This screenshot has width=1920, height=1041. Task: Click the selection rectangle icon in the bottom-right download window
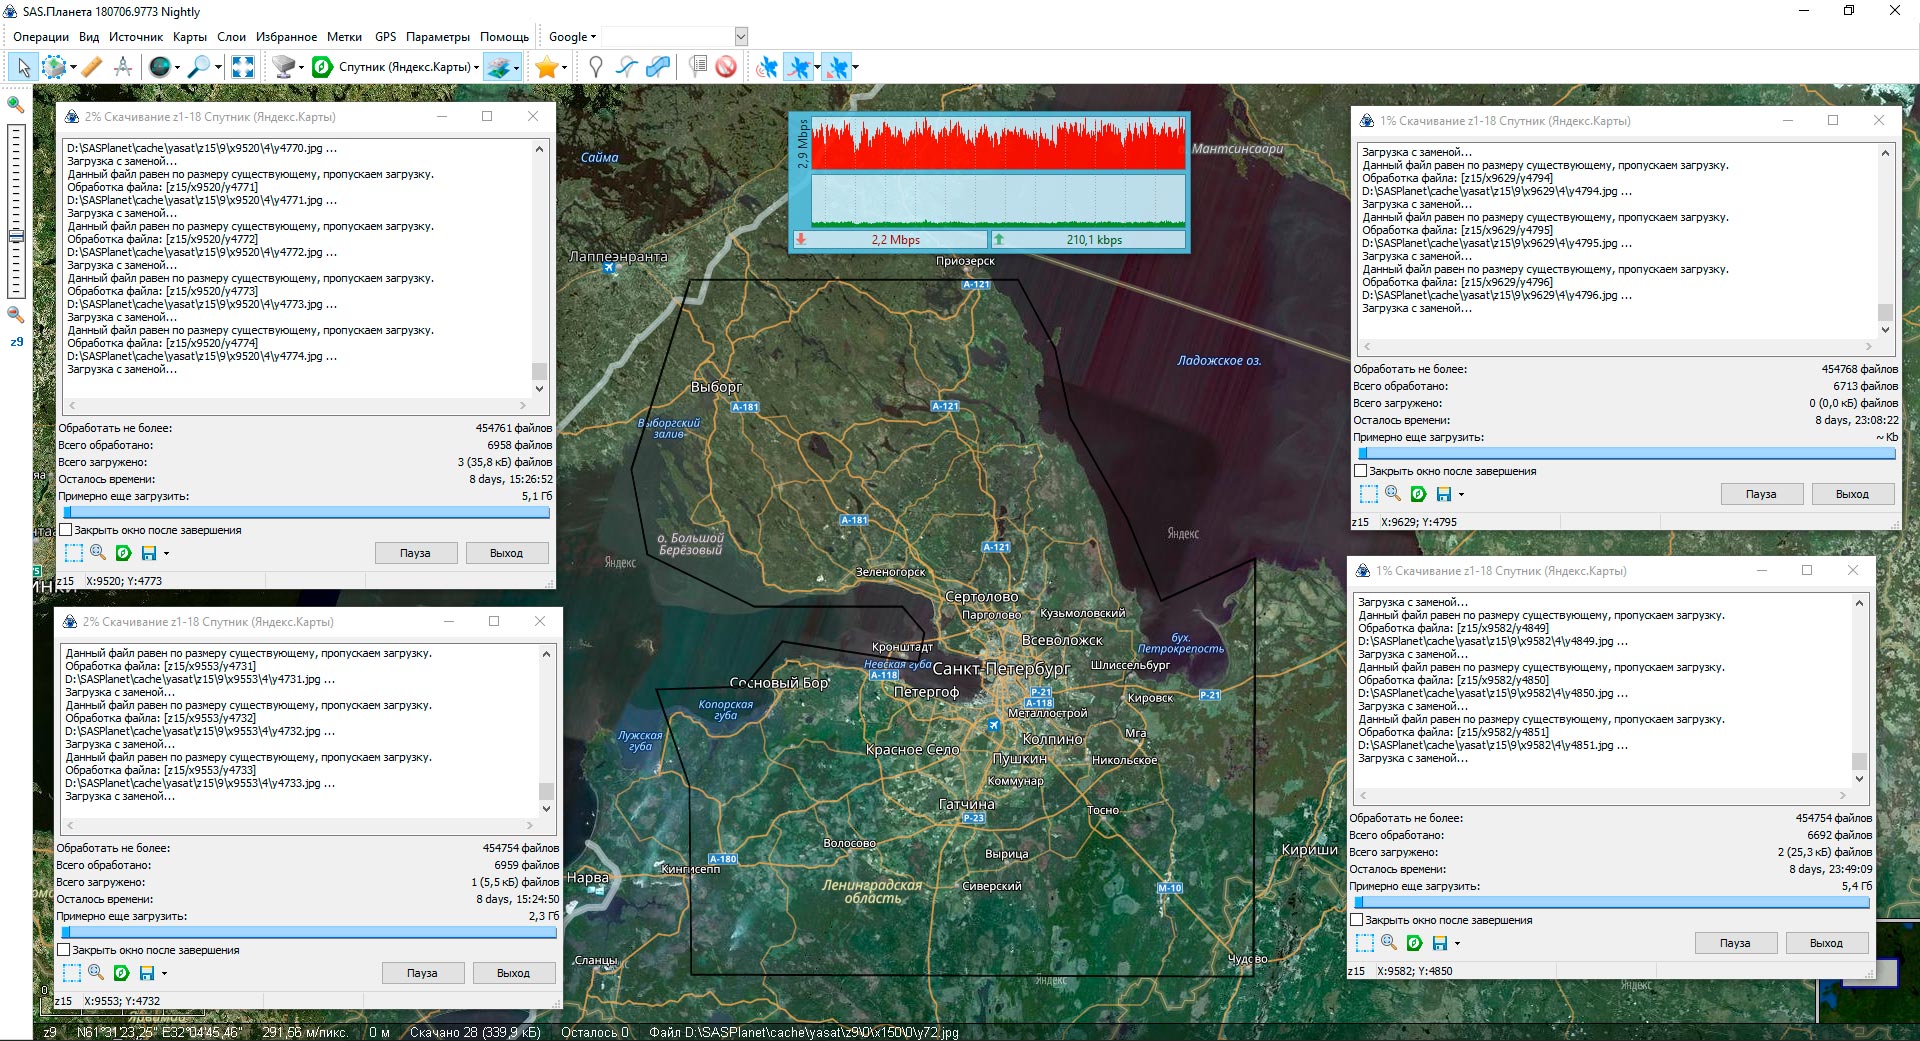[1364, 943]
